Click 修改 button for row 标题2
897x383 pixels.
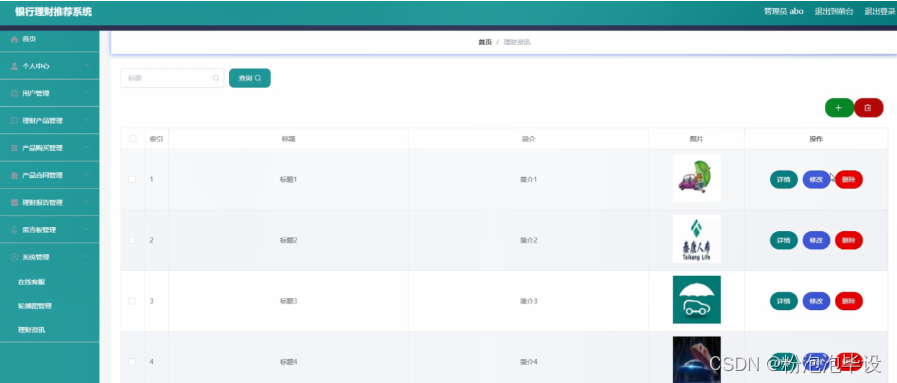click(x=816, y=240)
